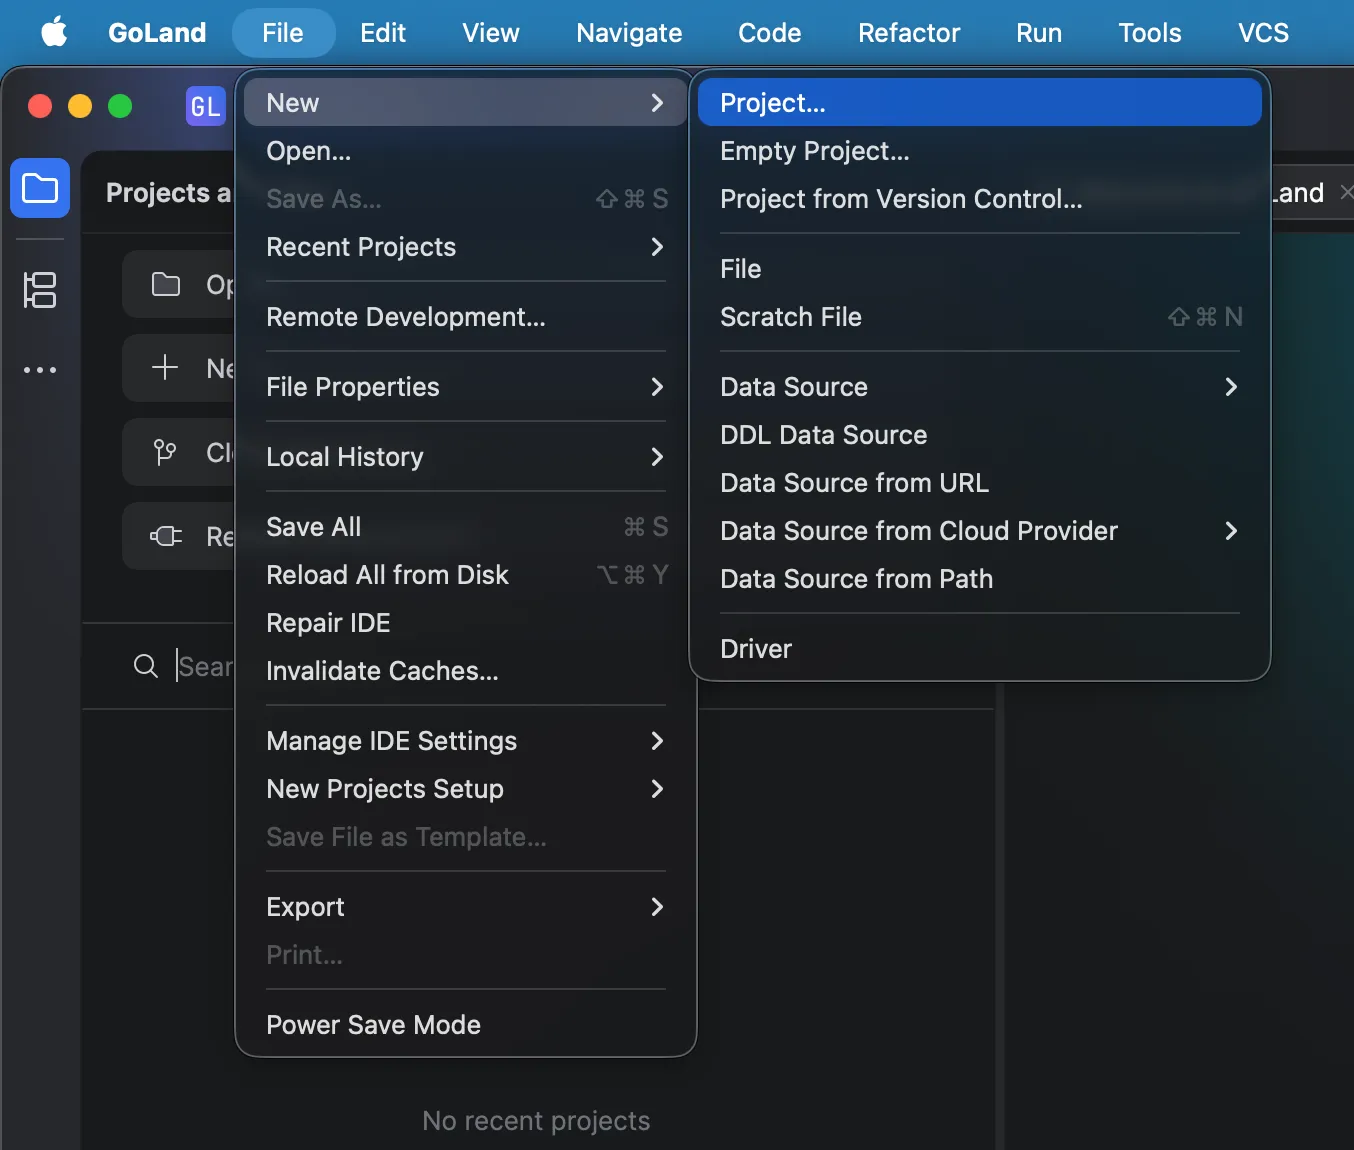Screen dimensions: 1354x1150
Task: Click the three-dots more options icon
Action: [x=40, y=370]
